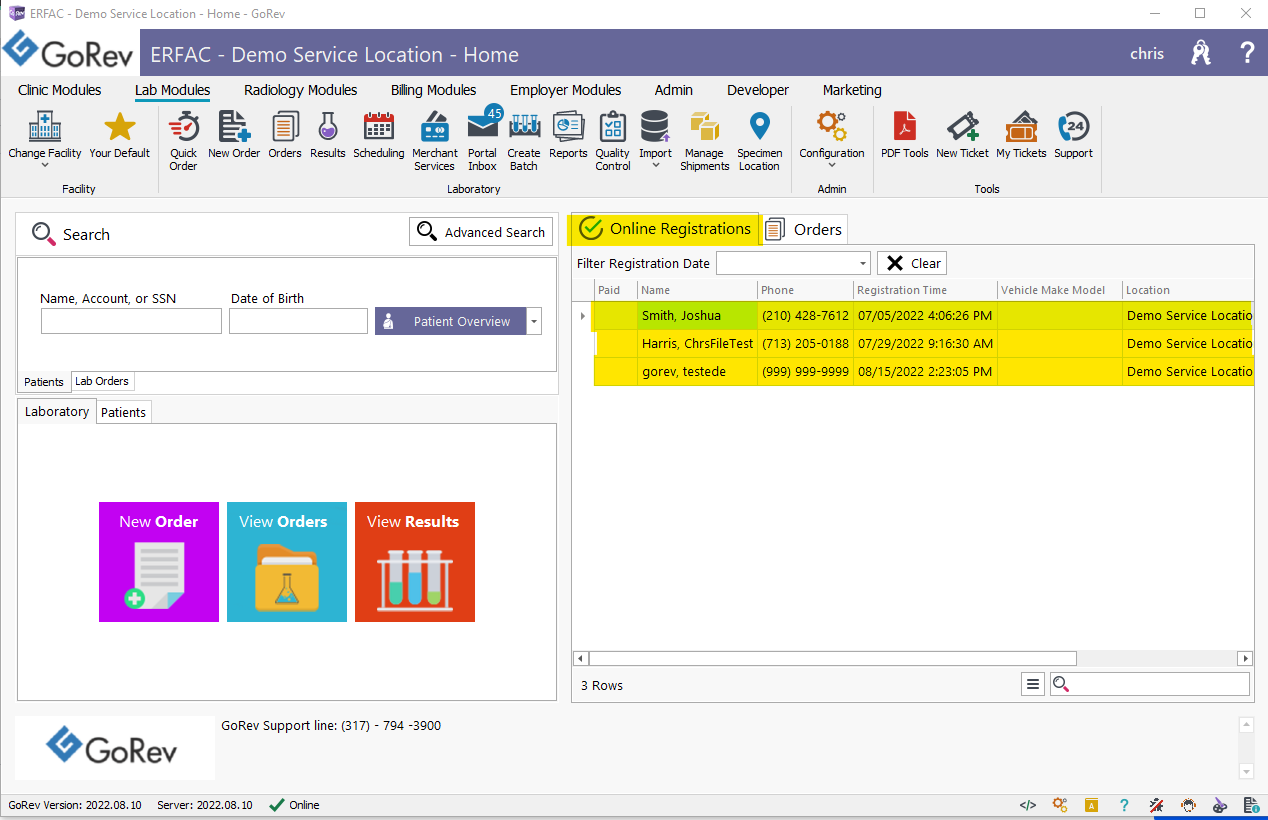Viewport: 1268px width, 820px height.
Task: Open Advanced Search
Action: [480, 231]
